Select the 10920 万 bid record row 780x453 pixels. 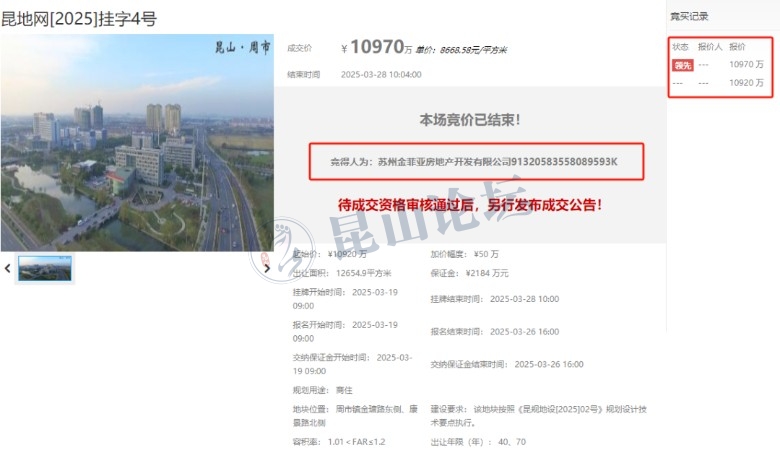click(720, 82)
